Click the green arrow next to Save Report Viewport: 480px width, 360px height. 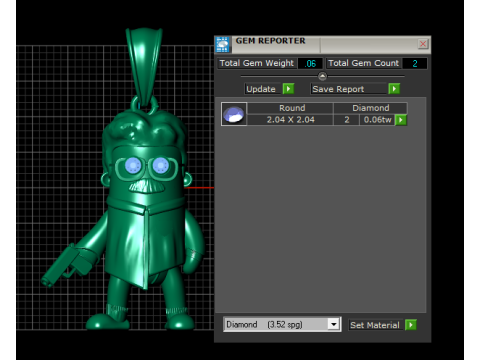tap(394, 89)
